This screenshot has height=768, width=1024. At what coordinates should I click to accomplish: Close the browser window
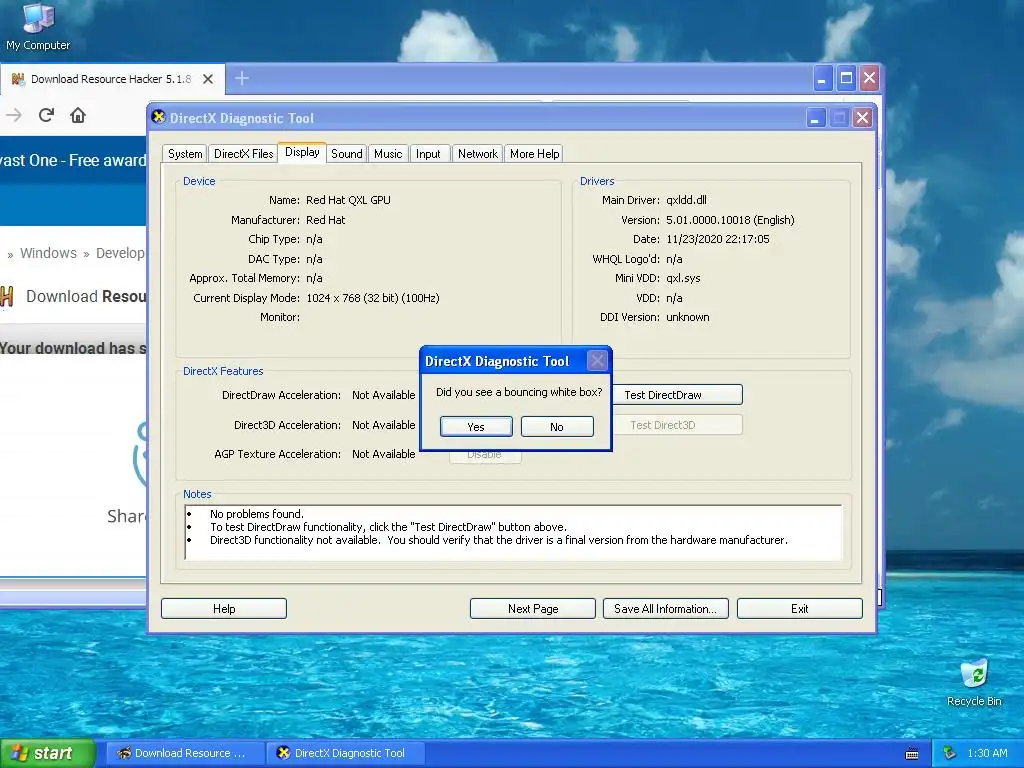coord(869,78)
